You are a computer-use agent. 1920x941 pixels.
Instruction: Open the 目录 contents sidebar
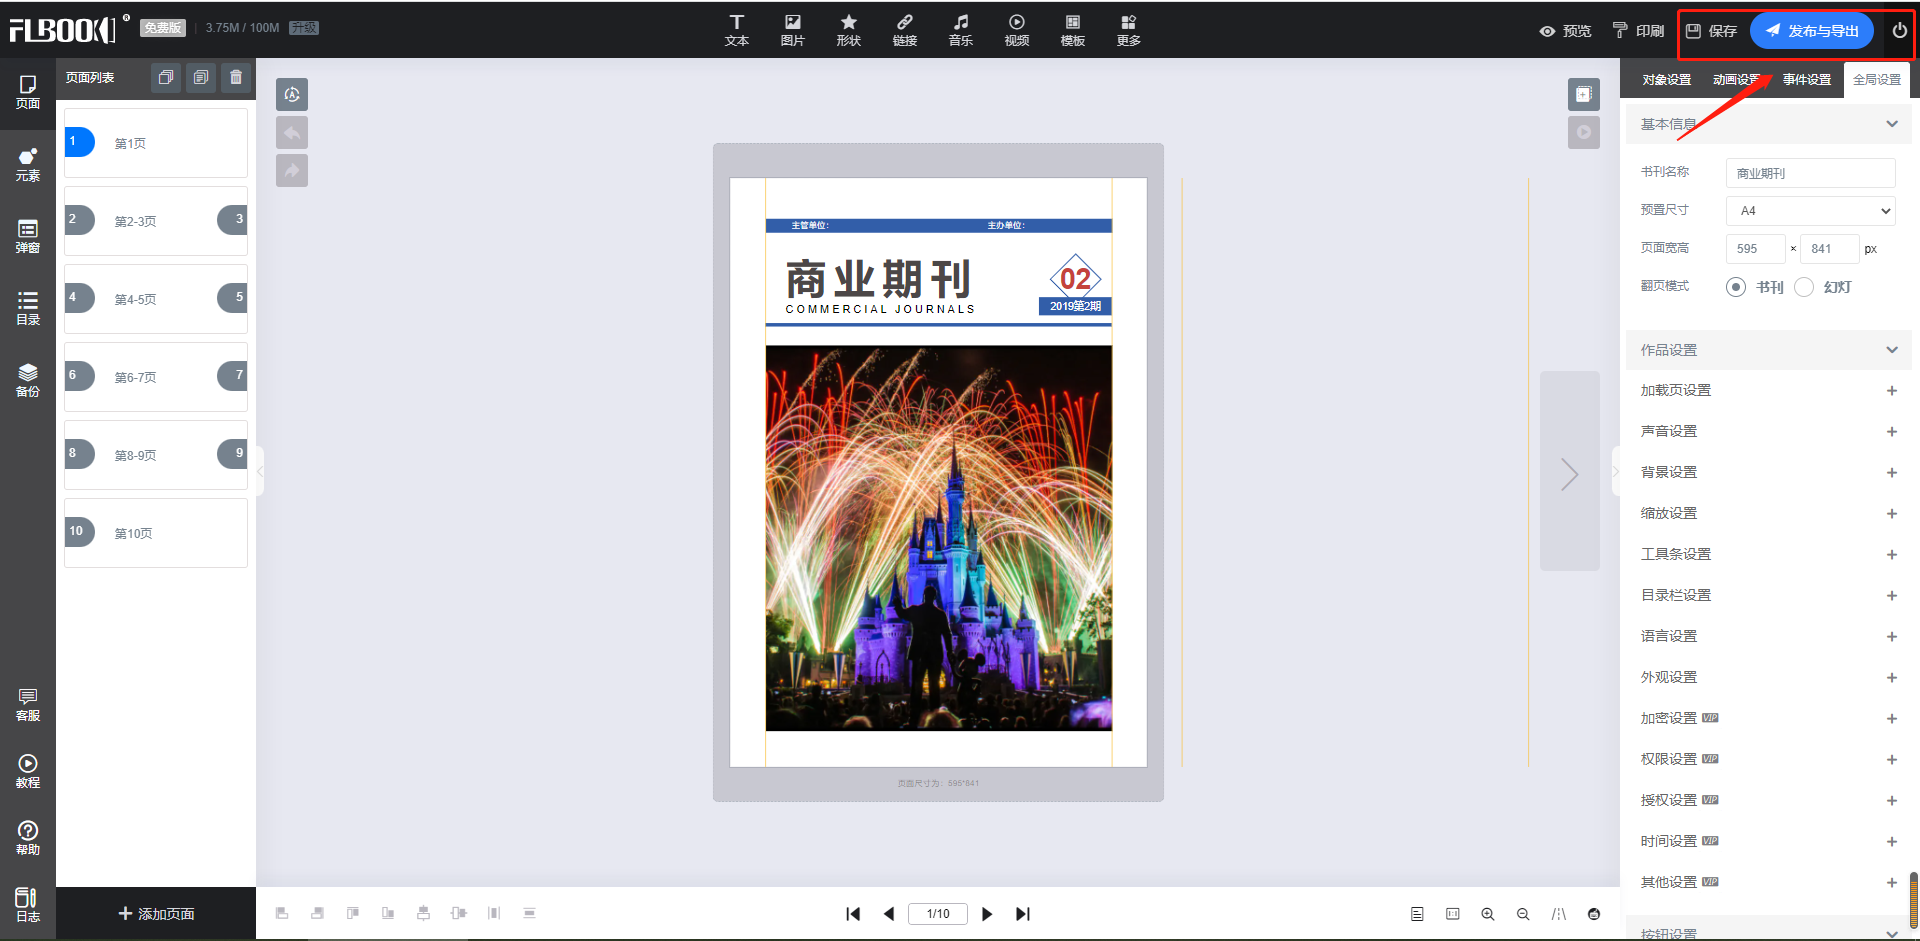pyautogui.click(x=28, y=309)
